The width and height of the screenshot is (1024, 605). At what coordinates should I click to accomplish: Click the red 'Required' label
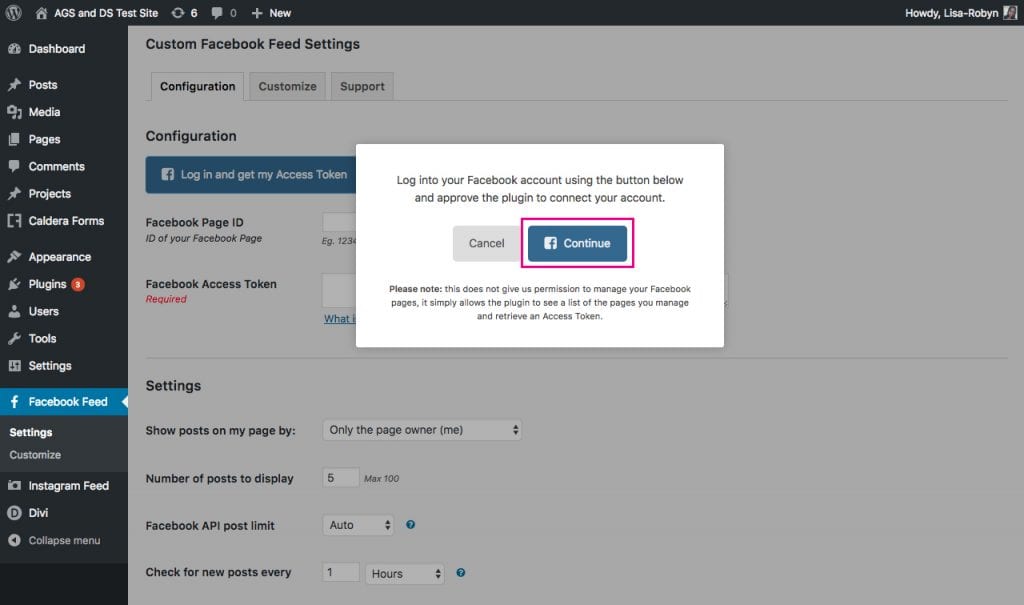click(166, 299)
